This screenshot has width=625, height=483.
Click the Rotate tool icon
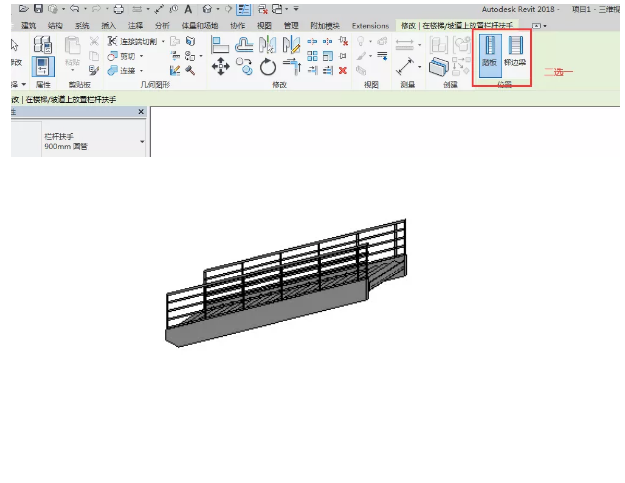(x=268, y=68)
